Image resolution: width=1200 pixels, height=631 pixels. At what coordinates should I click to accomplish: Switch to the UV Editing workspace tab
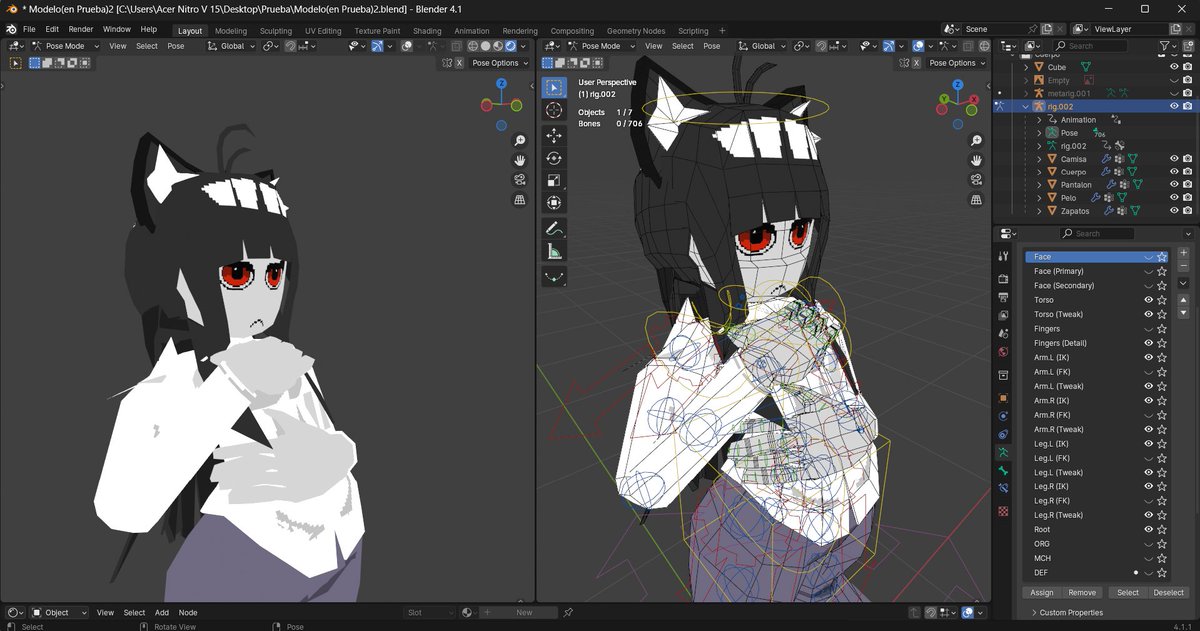pyautogui.click(x=323, y=31)
